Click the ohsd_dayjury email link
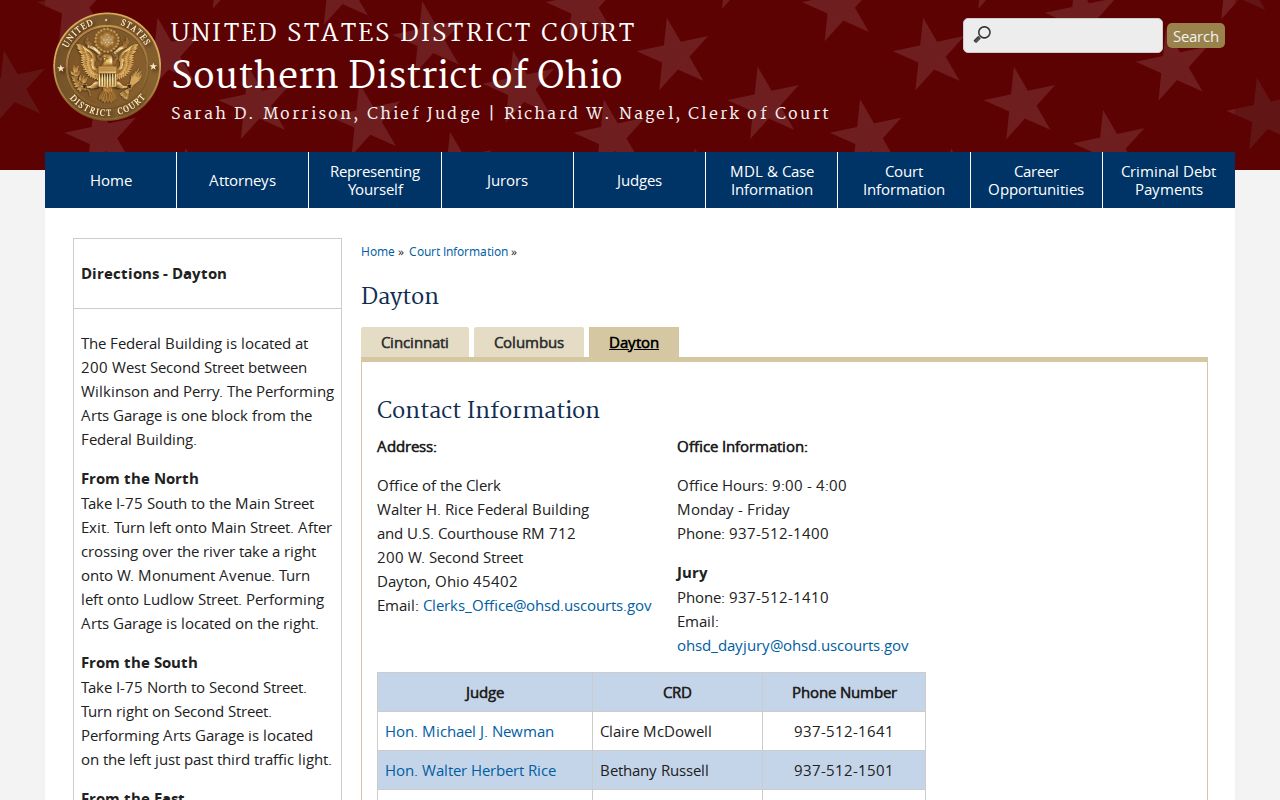Screen dimensions: 1280x800 click(793, 646)
